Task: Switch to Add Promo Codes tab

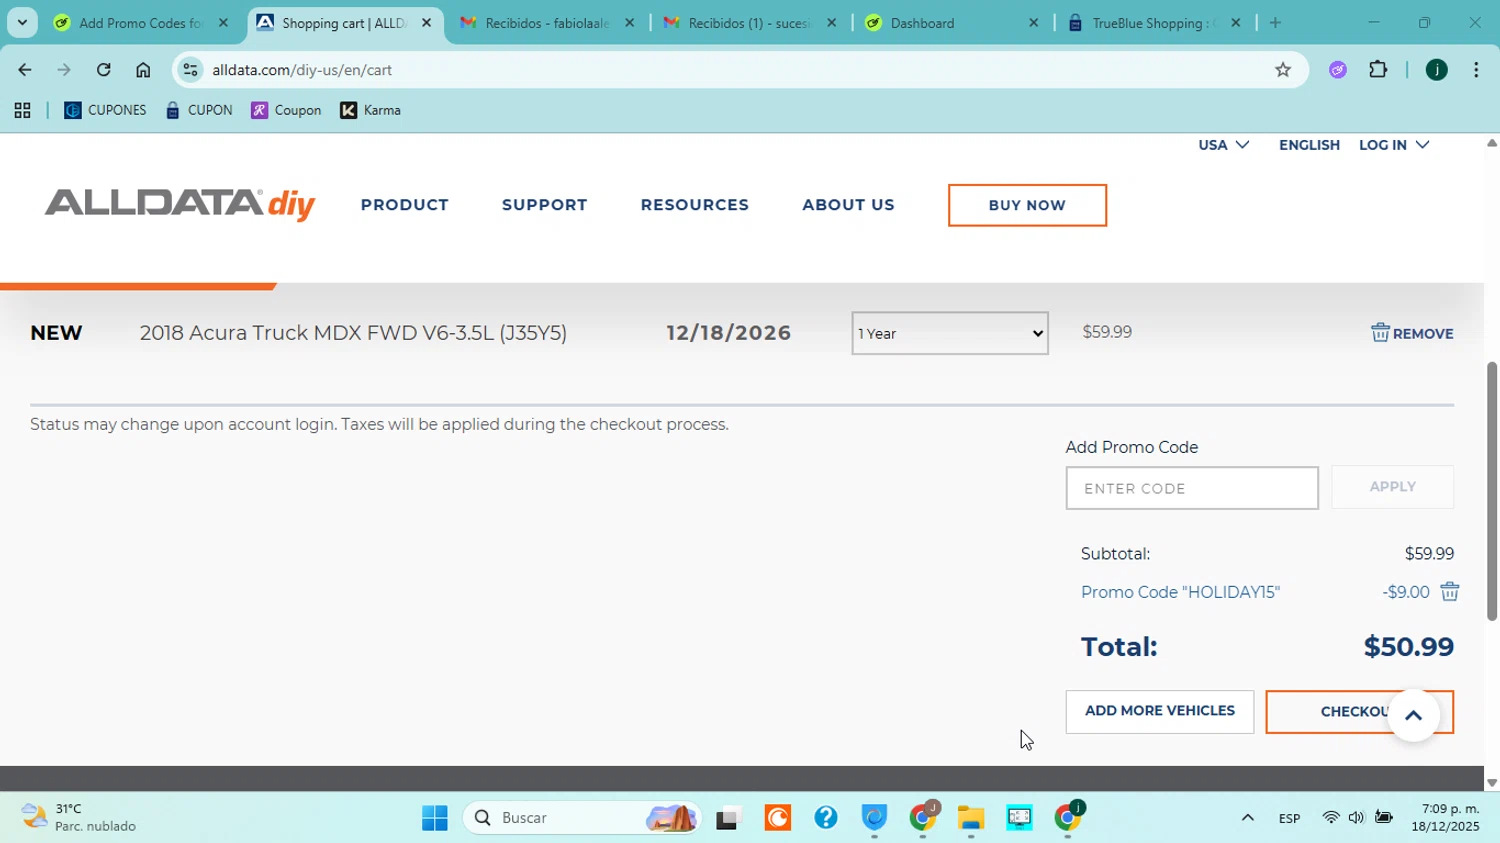Action: click(x=140, y=23)
